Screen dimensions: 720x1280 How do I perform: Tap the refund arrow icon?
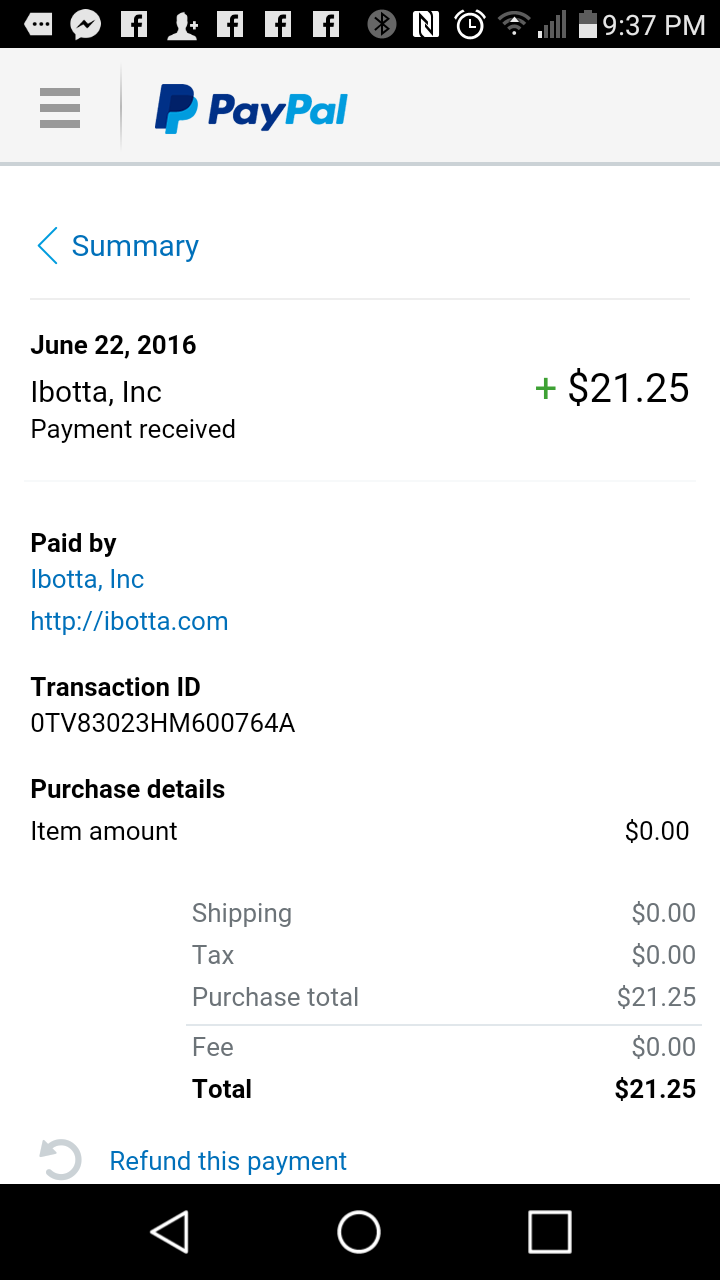[58, 1158]
